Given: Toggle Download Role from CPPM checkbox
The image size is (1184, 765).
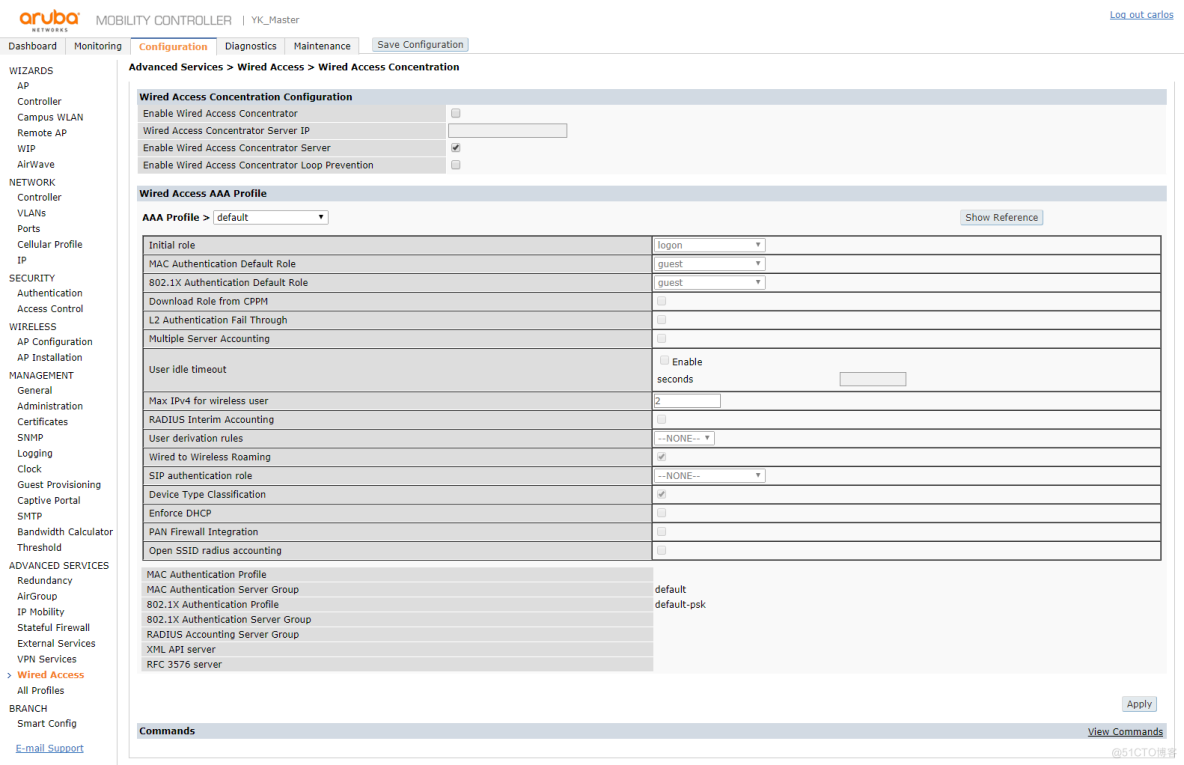Looking at the screenshot, I should [661, 301].
